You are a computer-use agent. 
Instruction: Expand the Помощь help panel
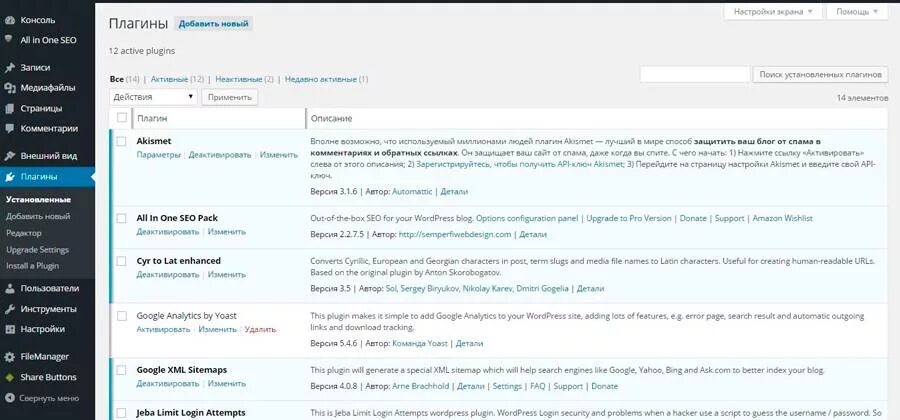(x=857, y=11)
